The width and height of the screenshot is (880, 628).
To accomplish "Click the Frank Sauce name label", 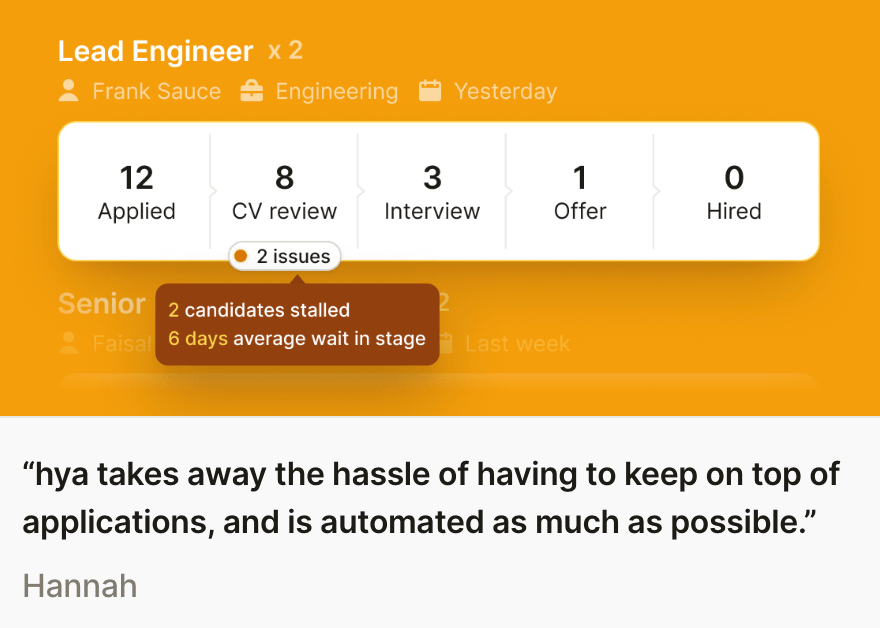I will point(156,91).
